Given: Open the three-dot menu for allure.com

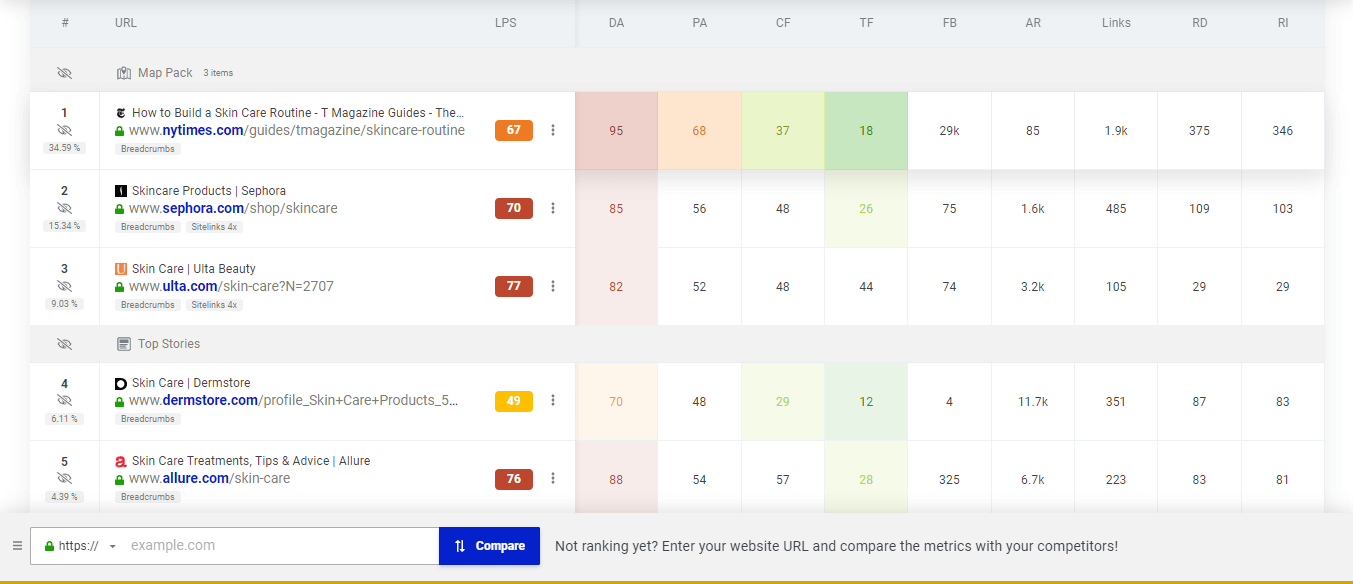Looking at the screenshot, I should [553, 479].
